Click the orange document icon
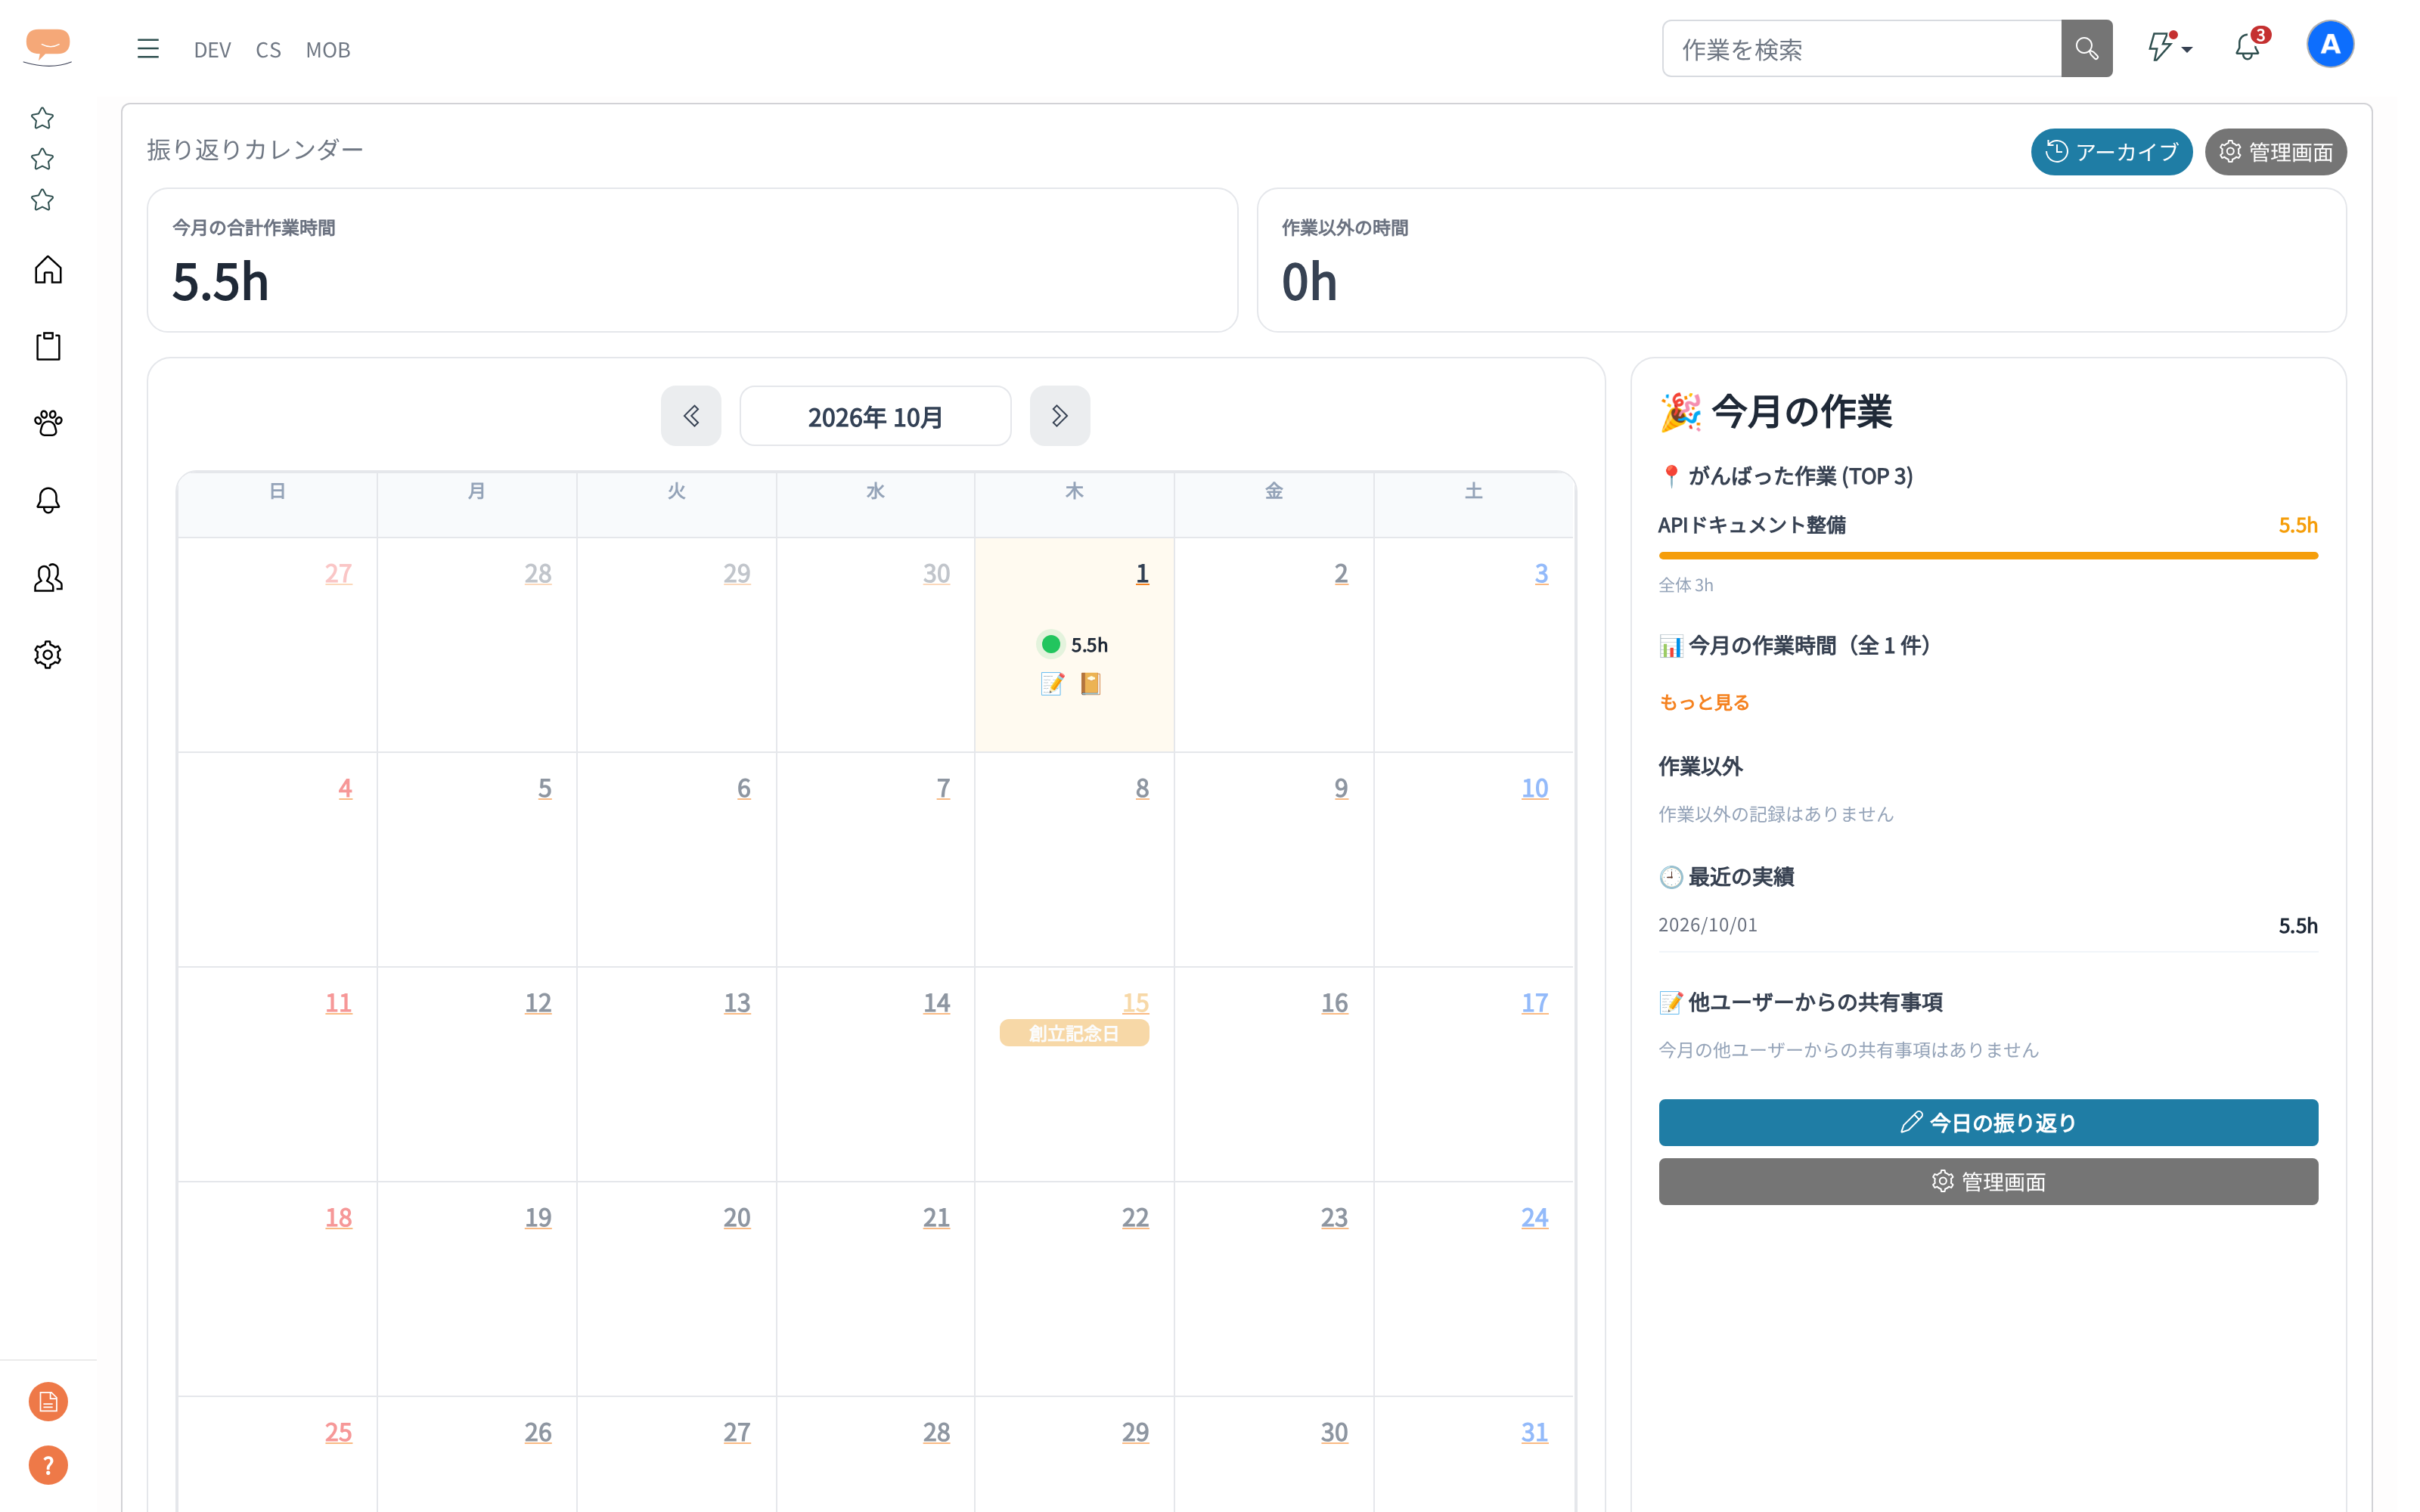 tap(48, 1402)
